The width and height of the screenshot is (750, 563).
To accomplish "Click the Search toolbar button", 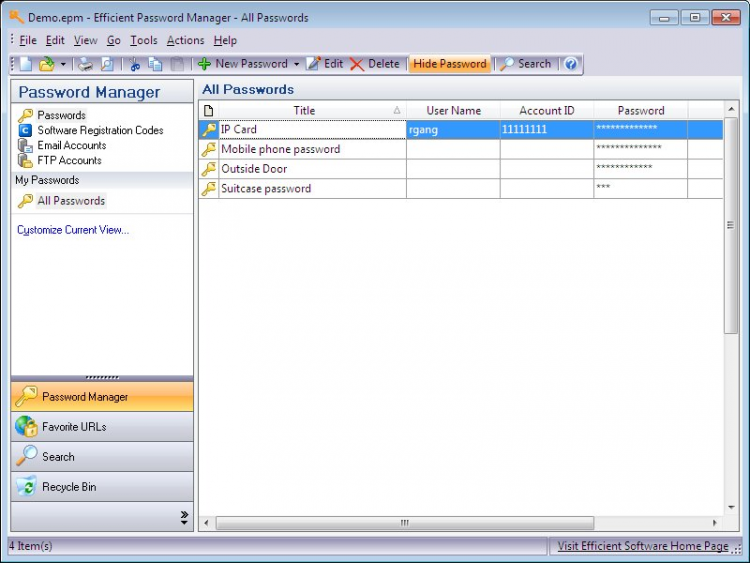I will point(525,64).
